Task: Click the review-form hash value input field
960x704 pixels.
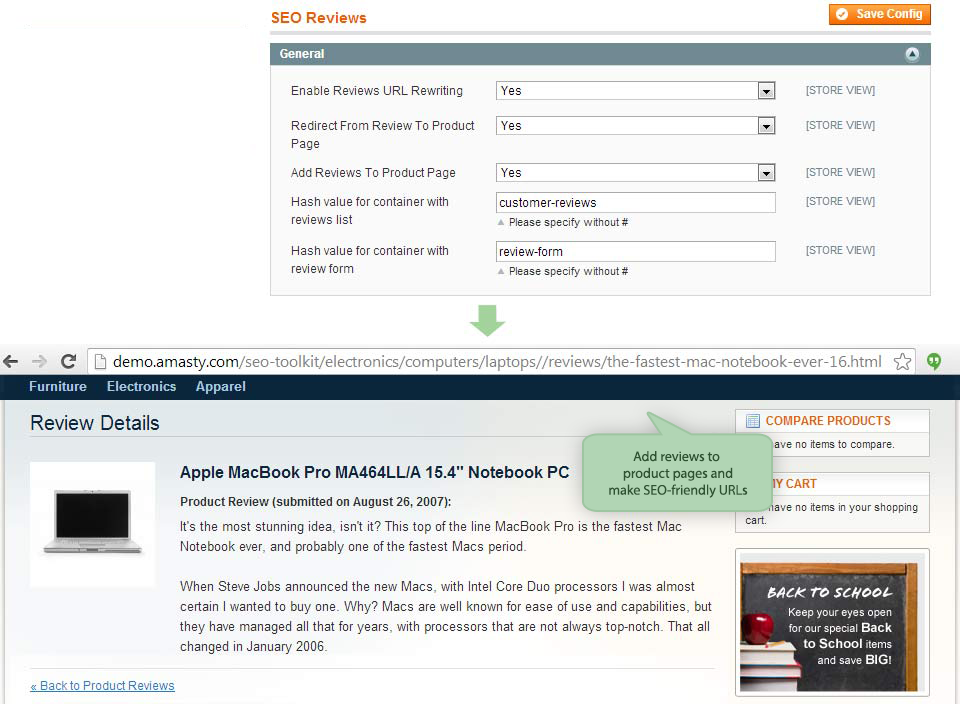Action: pyautogui.click(x=636, y=252)
